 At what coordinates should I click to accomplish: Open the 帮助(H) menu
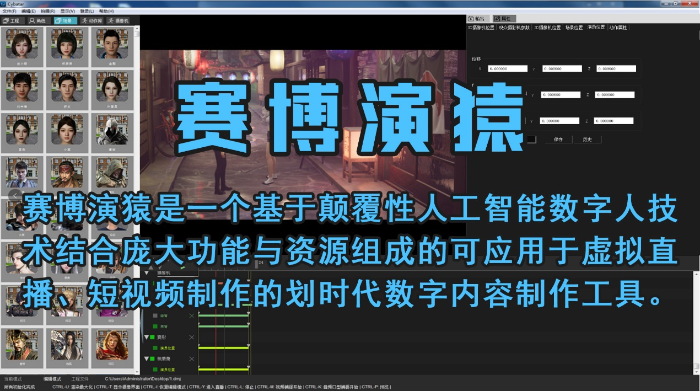coord(106,11)
